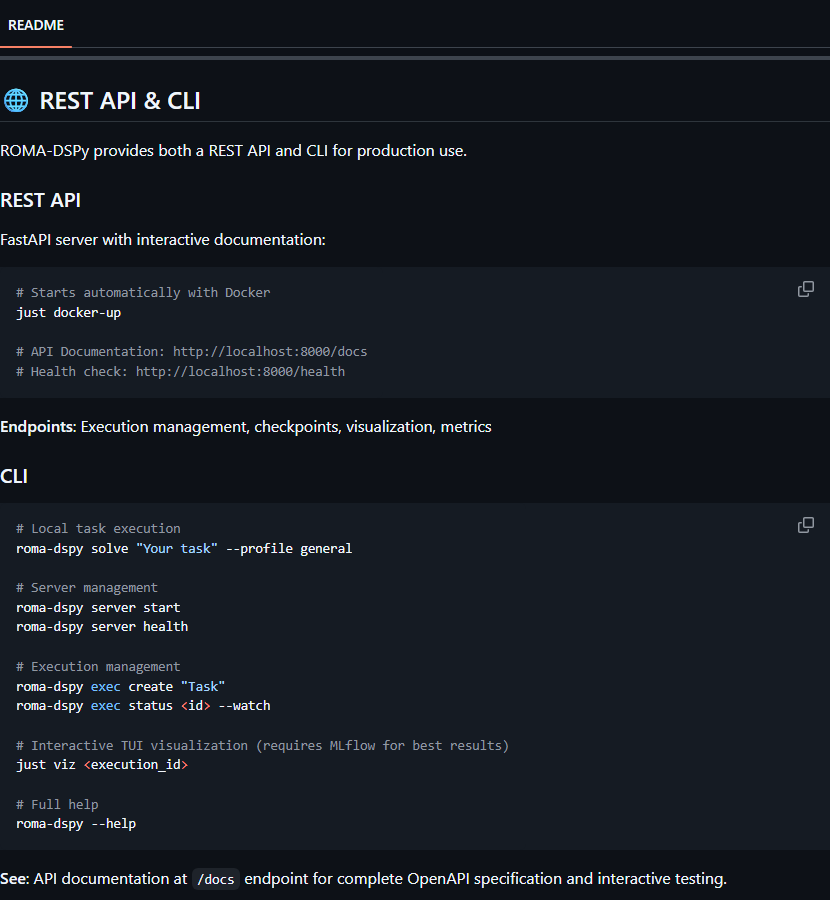The width and height of the screenshot is (830, 900).
Task: Click the localhost:8000/health URL
Action: click(x=240, y=372)
